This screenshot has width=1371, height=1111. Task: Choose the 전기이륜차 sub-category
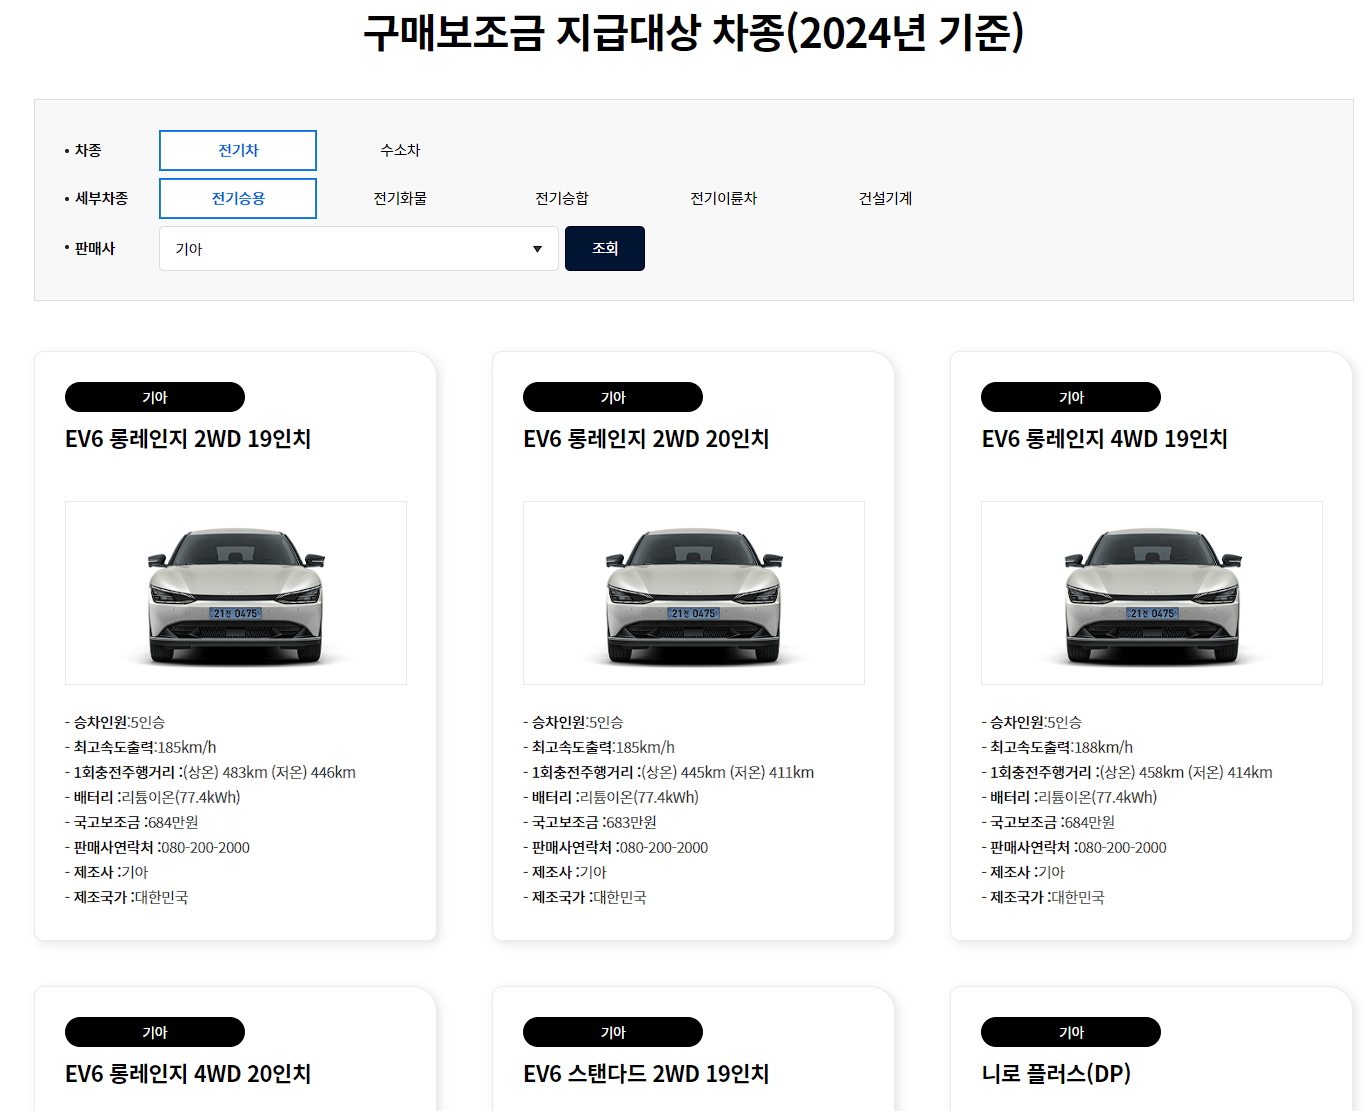pos(724,198)
